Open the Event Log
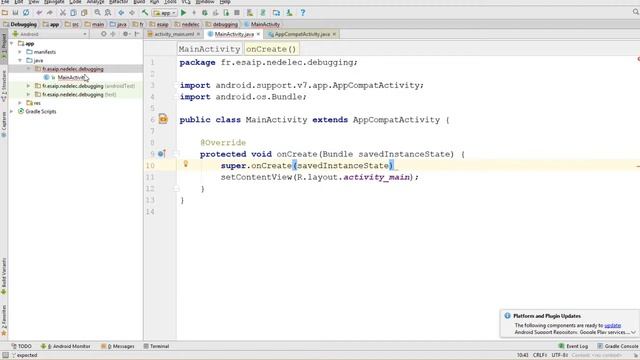The height and width of the screenshot is (360, 640). (x=573, y=346)
